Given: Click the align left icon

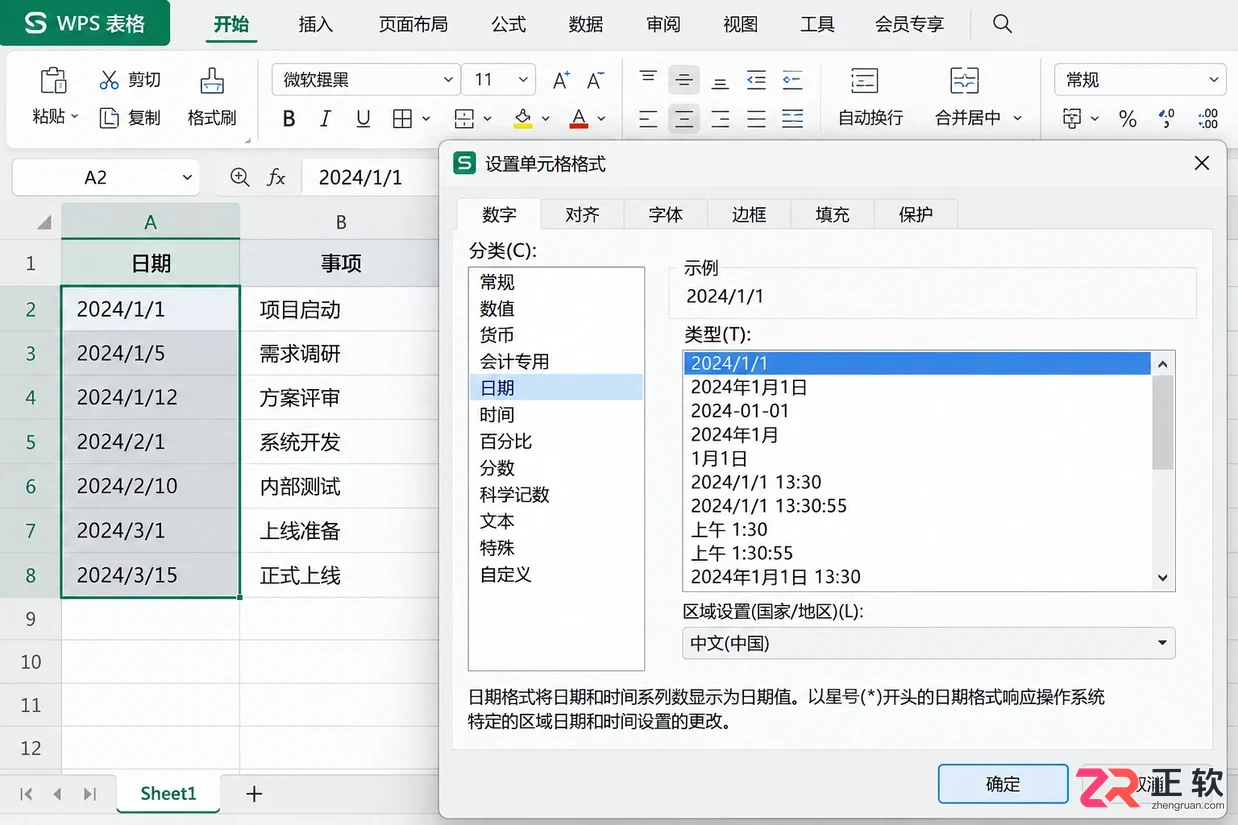Looking at the screenshot, I should click(x=649, y=119).
